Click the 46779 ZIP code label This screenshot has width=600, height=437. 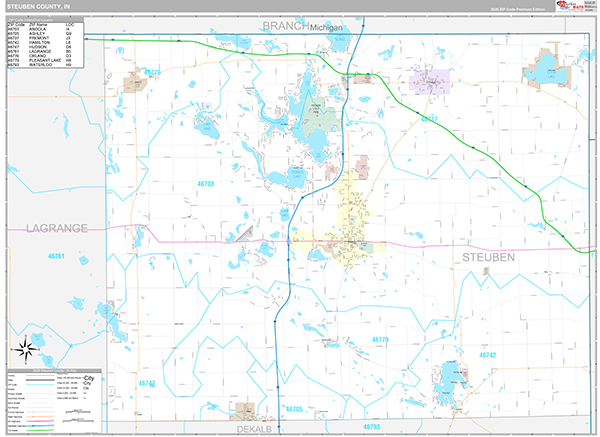(x=380, y=339)
